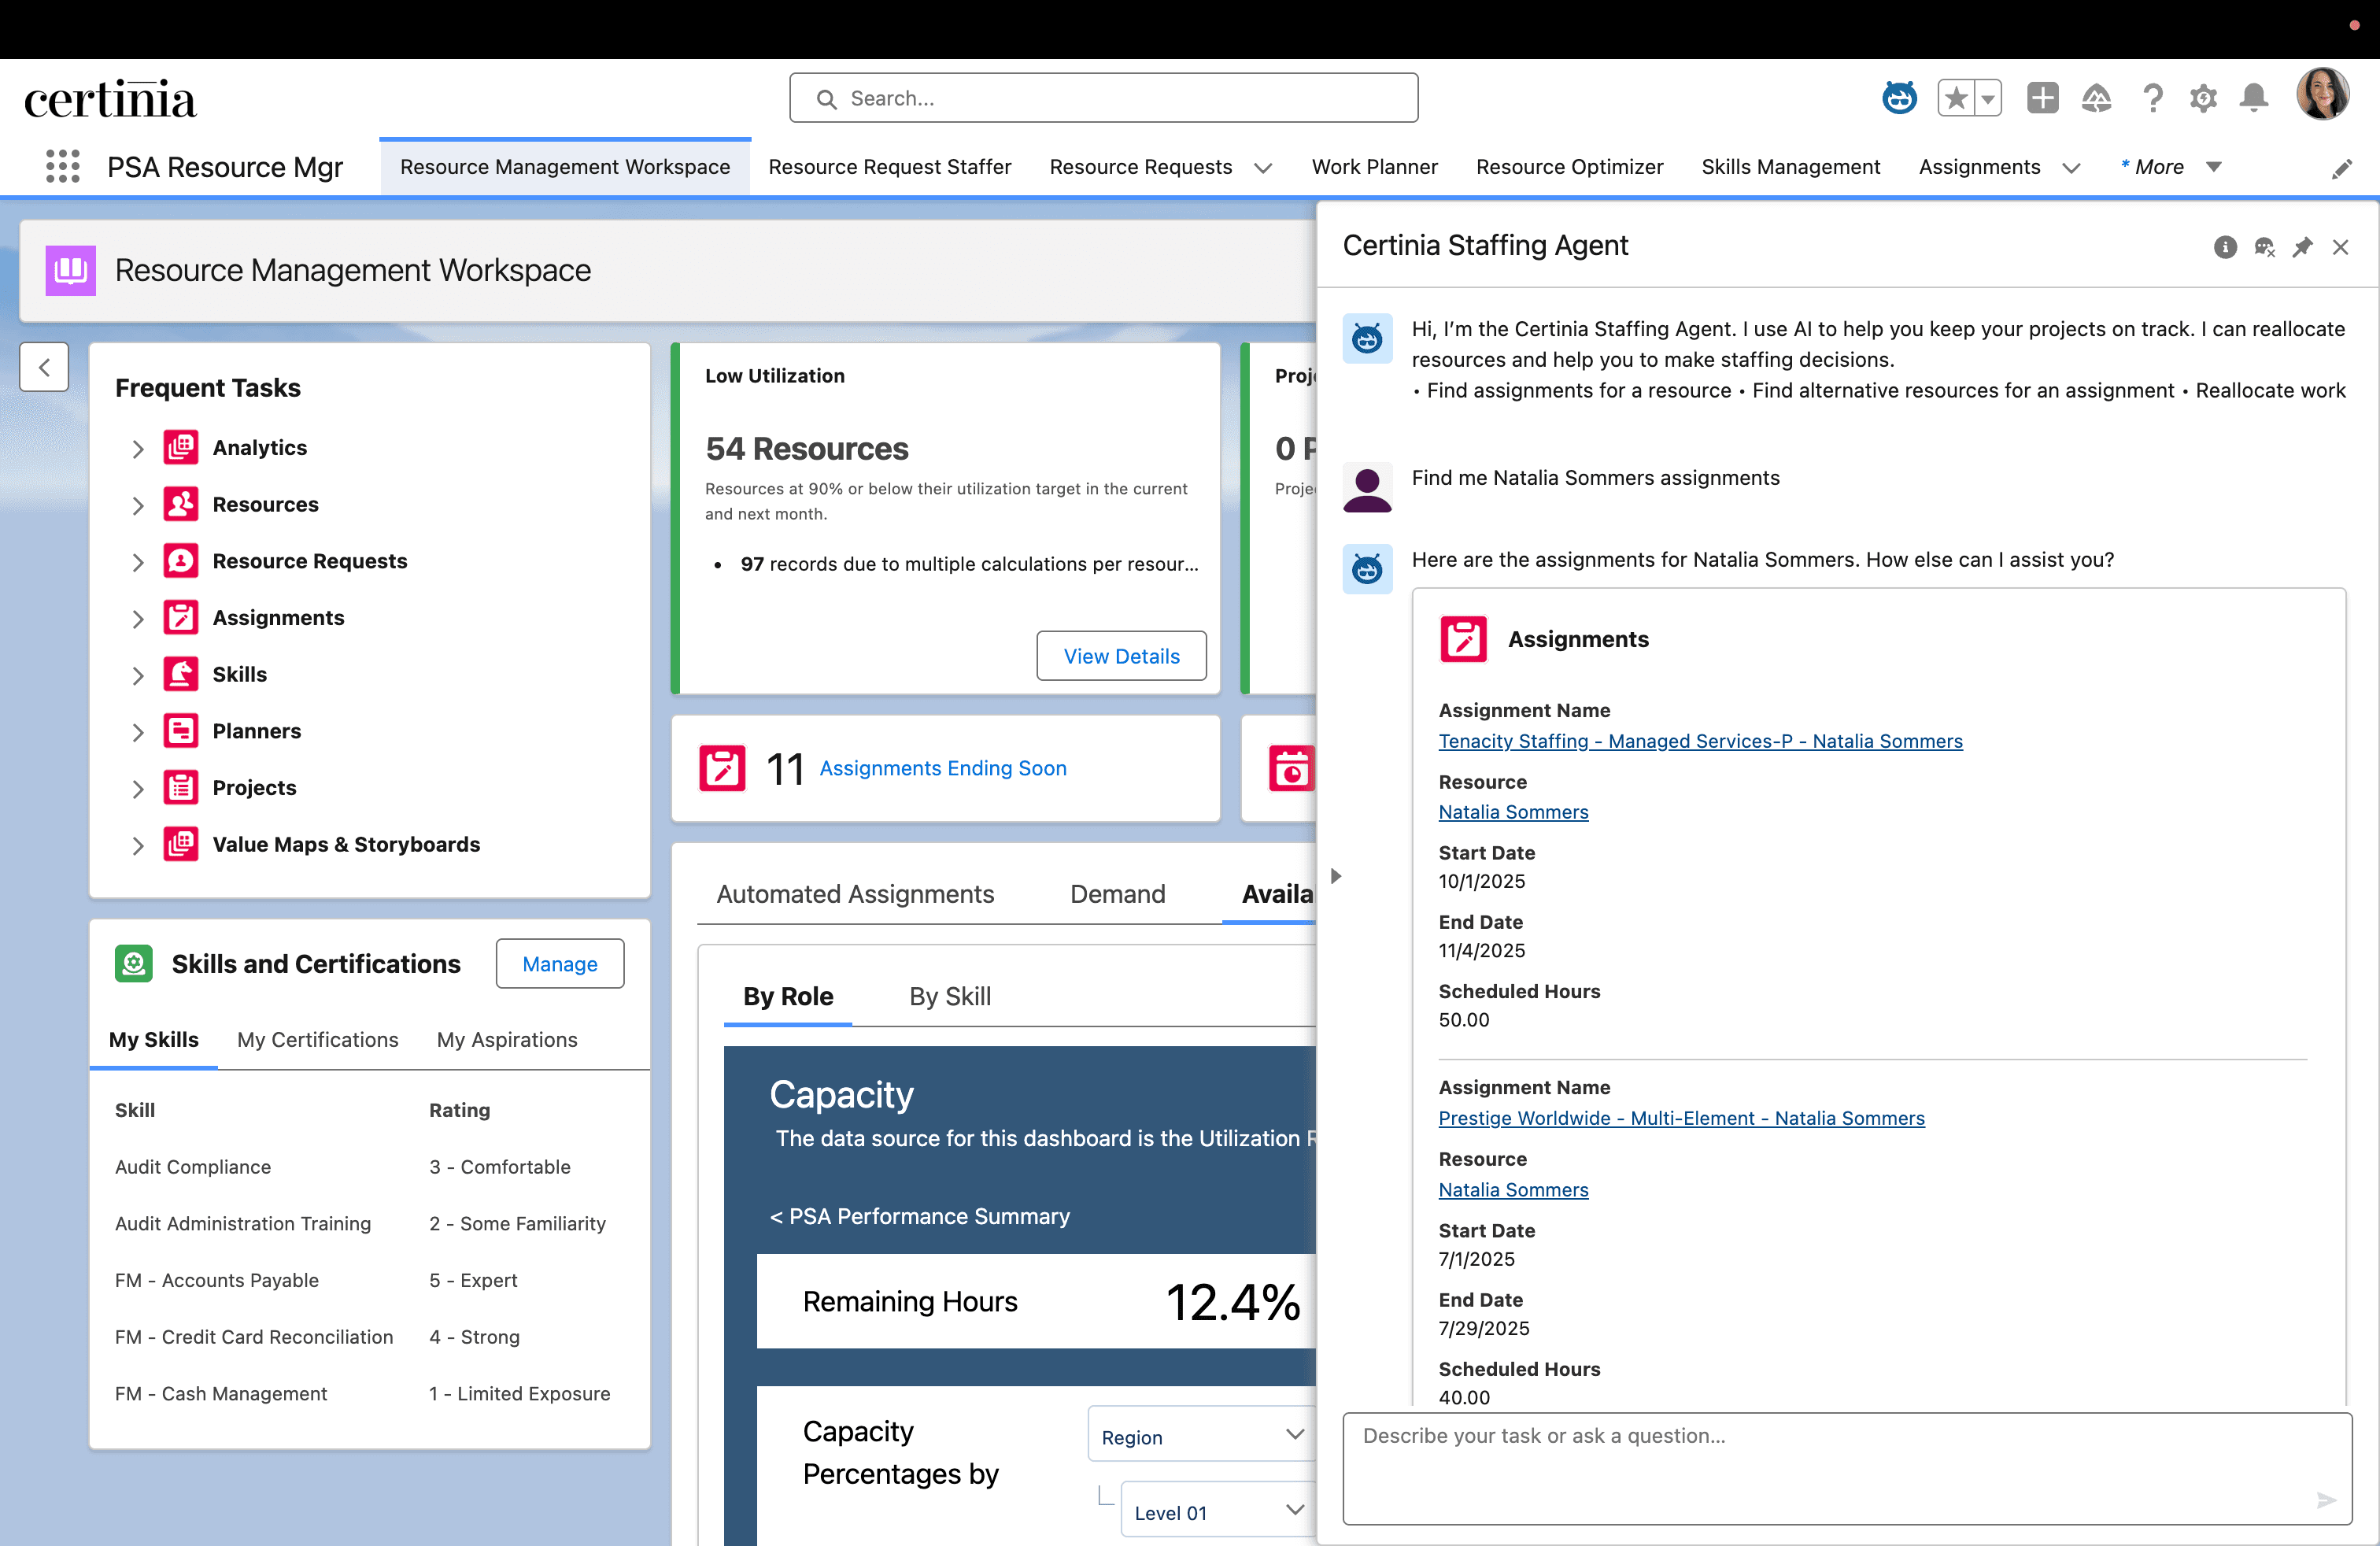Open the Assignments tab dropdown arrow

(2071, 168)
